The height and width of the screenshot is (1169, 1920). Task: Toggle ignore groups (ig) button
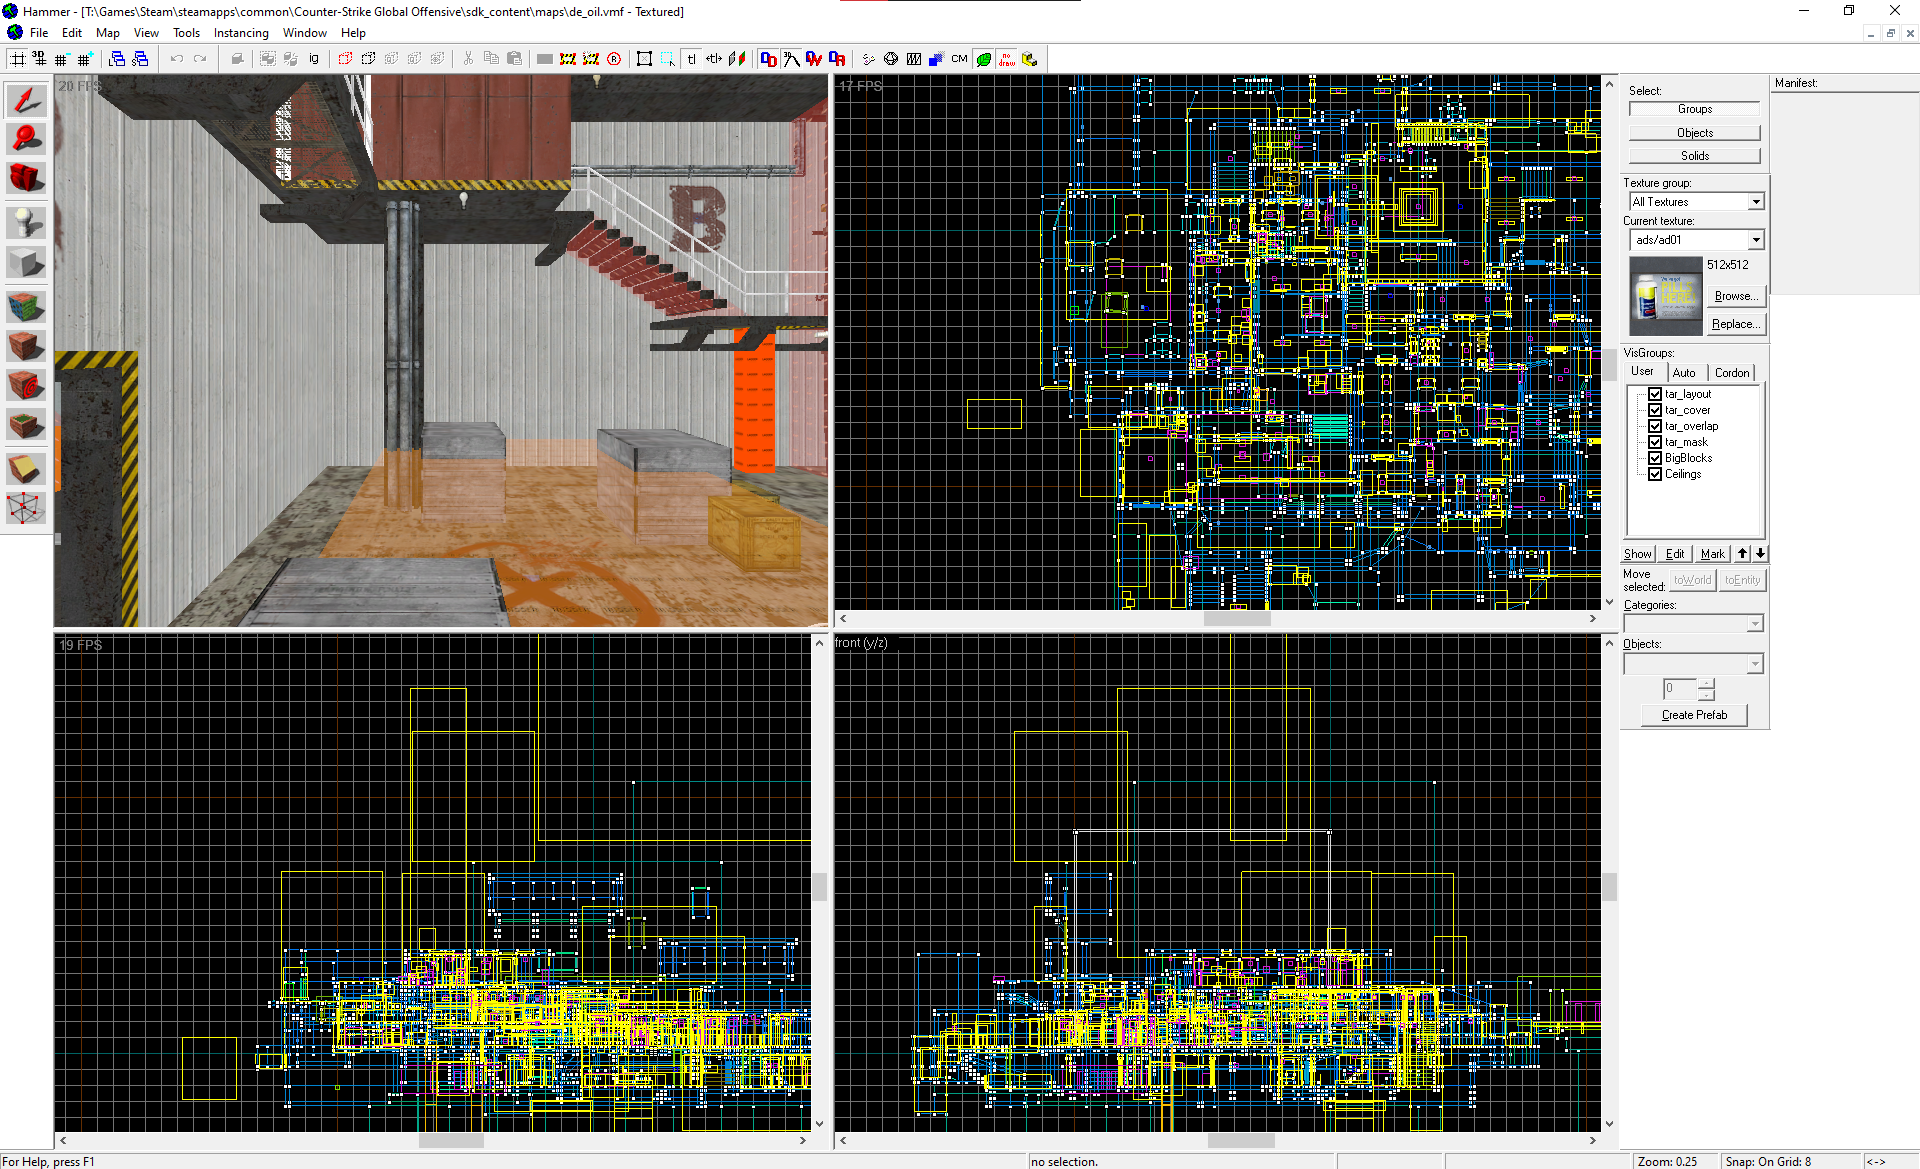tap(314, 59)
